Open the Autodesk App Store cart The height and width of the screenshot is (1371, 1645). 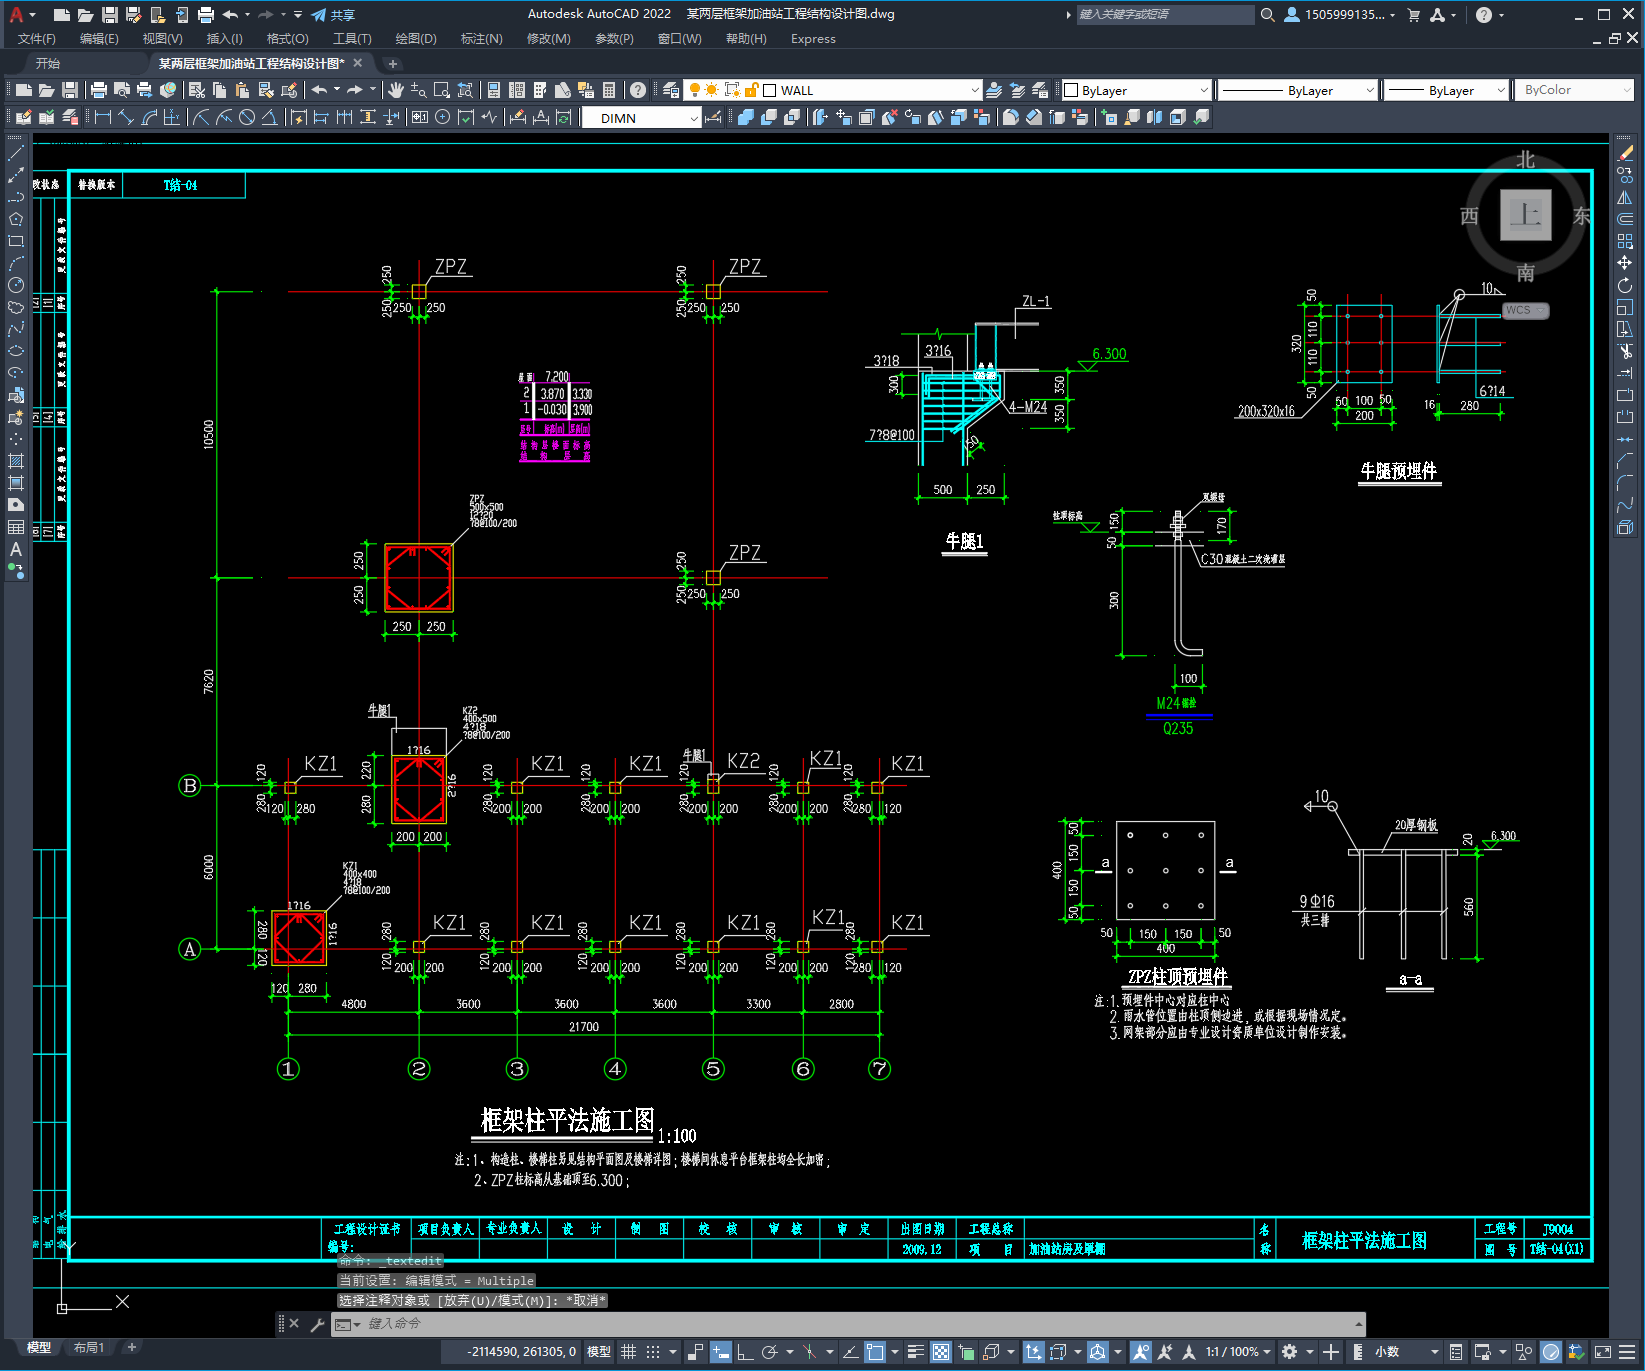pyautogui.click(x=1414, y=15)
